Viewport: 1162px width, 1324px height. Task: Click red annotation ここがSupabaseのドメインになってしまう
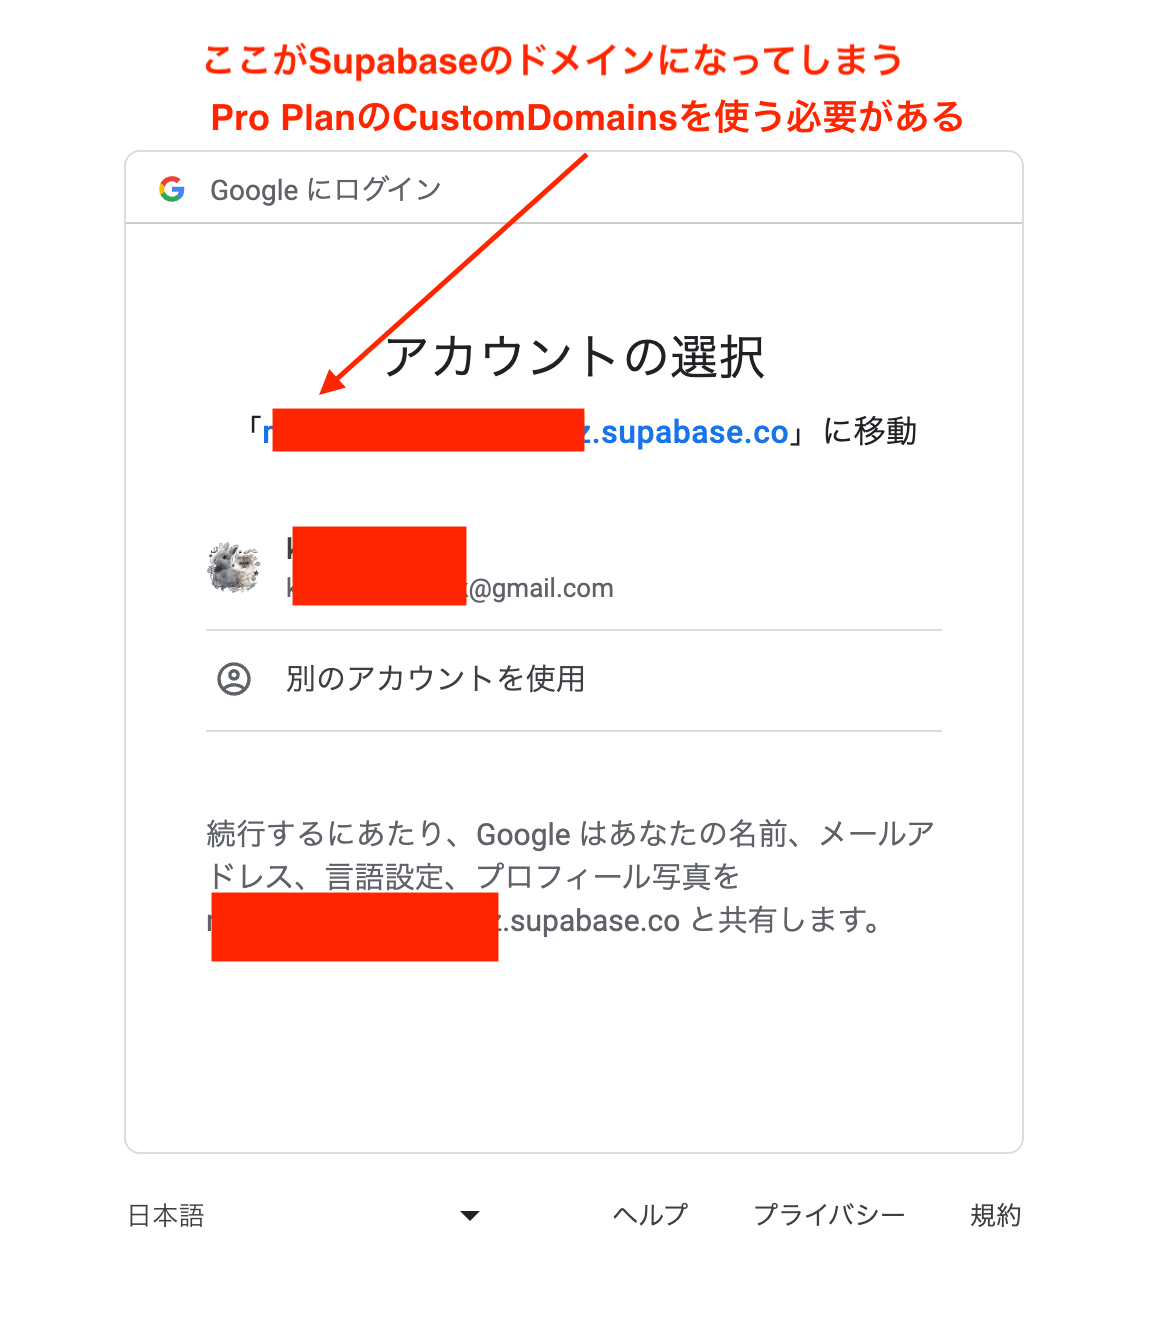[553, 61]
